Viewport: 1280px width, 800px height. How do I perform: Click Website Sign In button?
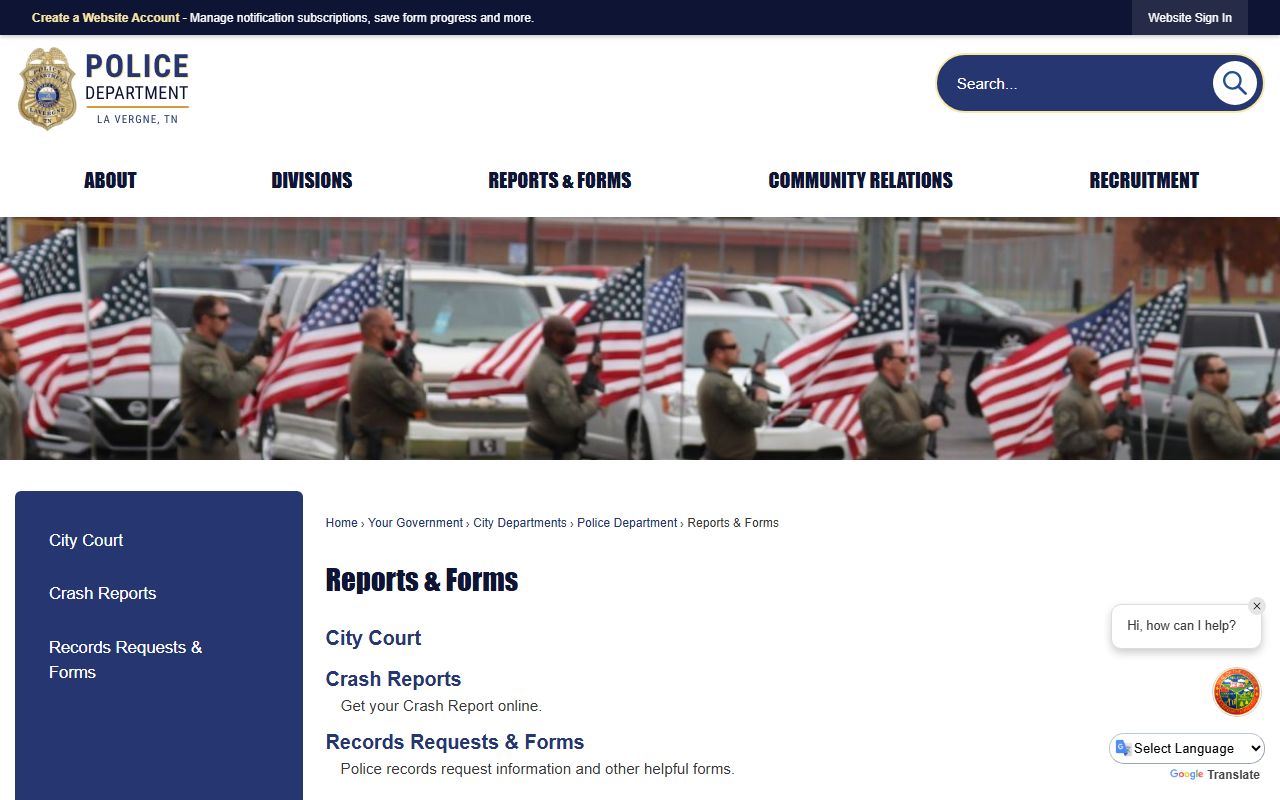tap(1190, 18)
